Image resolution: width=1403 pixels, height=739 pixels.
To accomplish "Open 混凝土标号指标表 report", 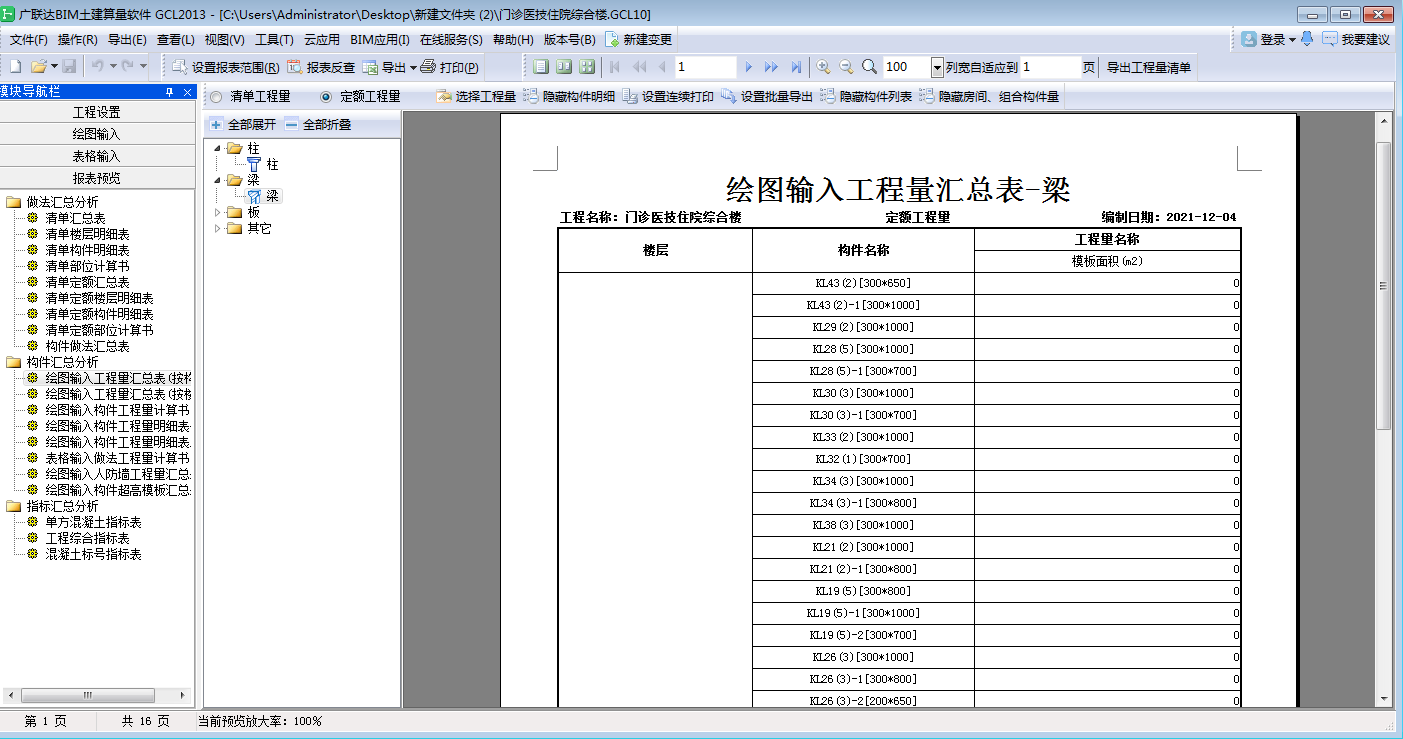I will 93,554.
